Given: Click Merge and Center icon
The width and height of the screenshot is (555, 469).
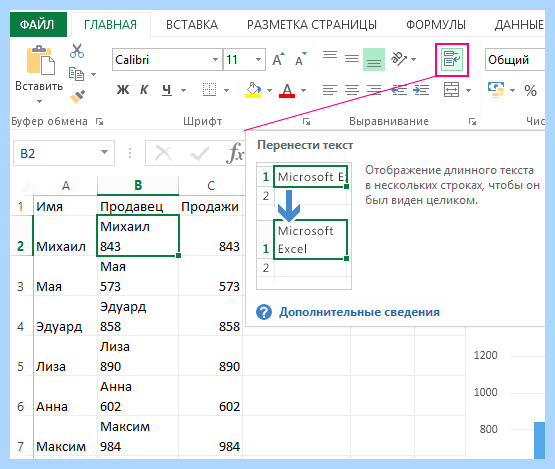Looking at the screenshot, I should pyautogui.click(x=452, y=90).
